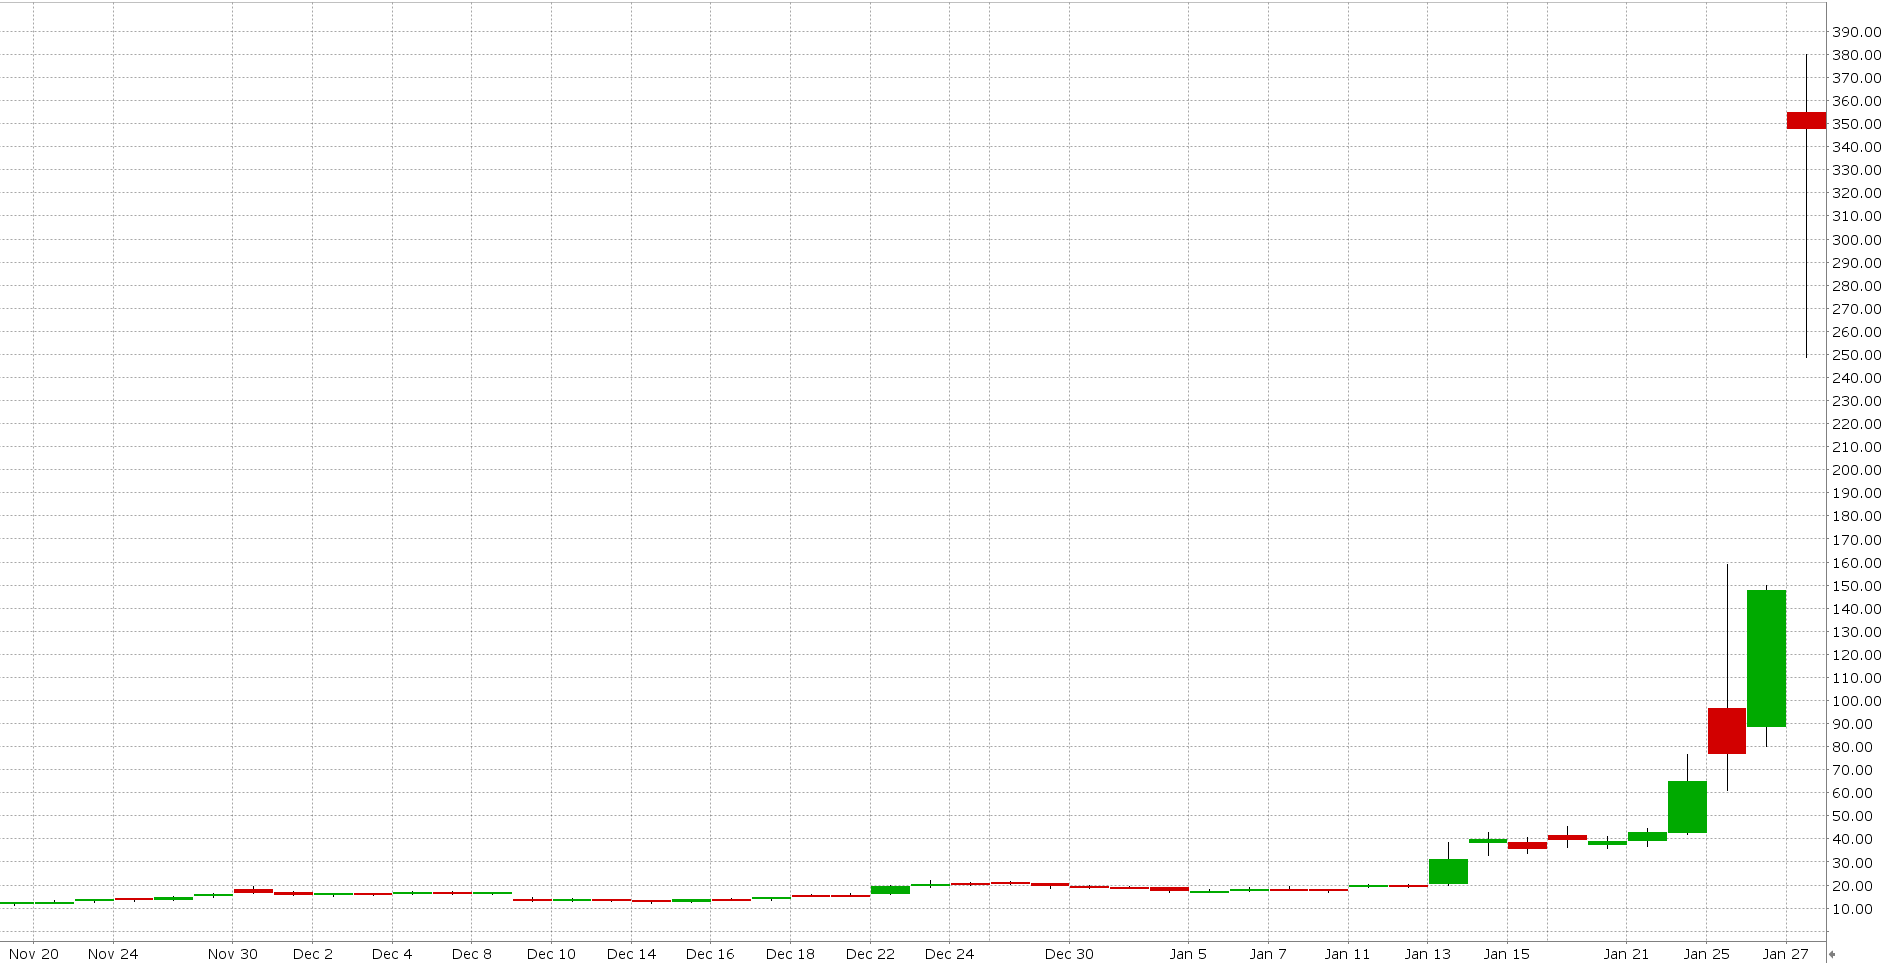
Task: Click the Jan 15 date label
Action: [1507, 954]
